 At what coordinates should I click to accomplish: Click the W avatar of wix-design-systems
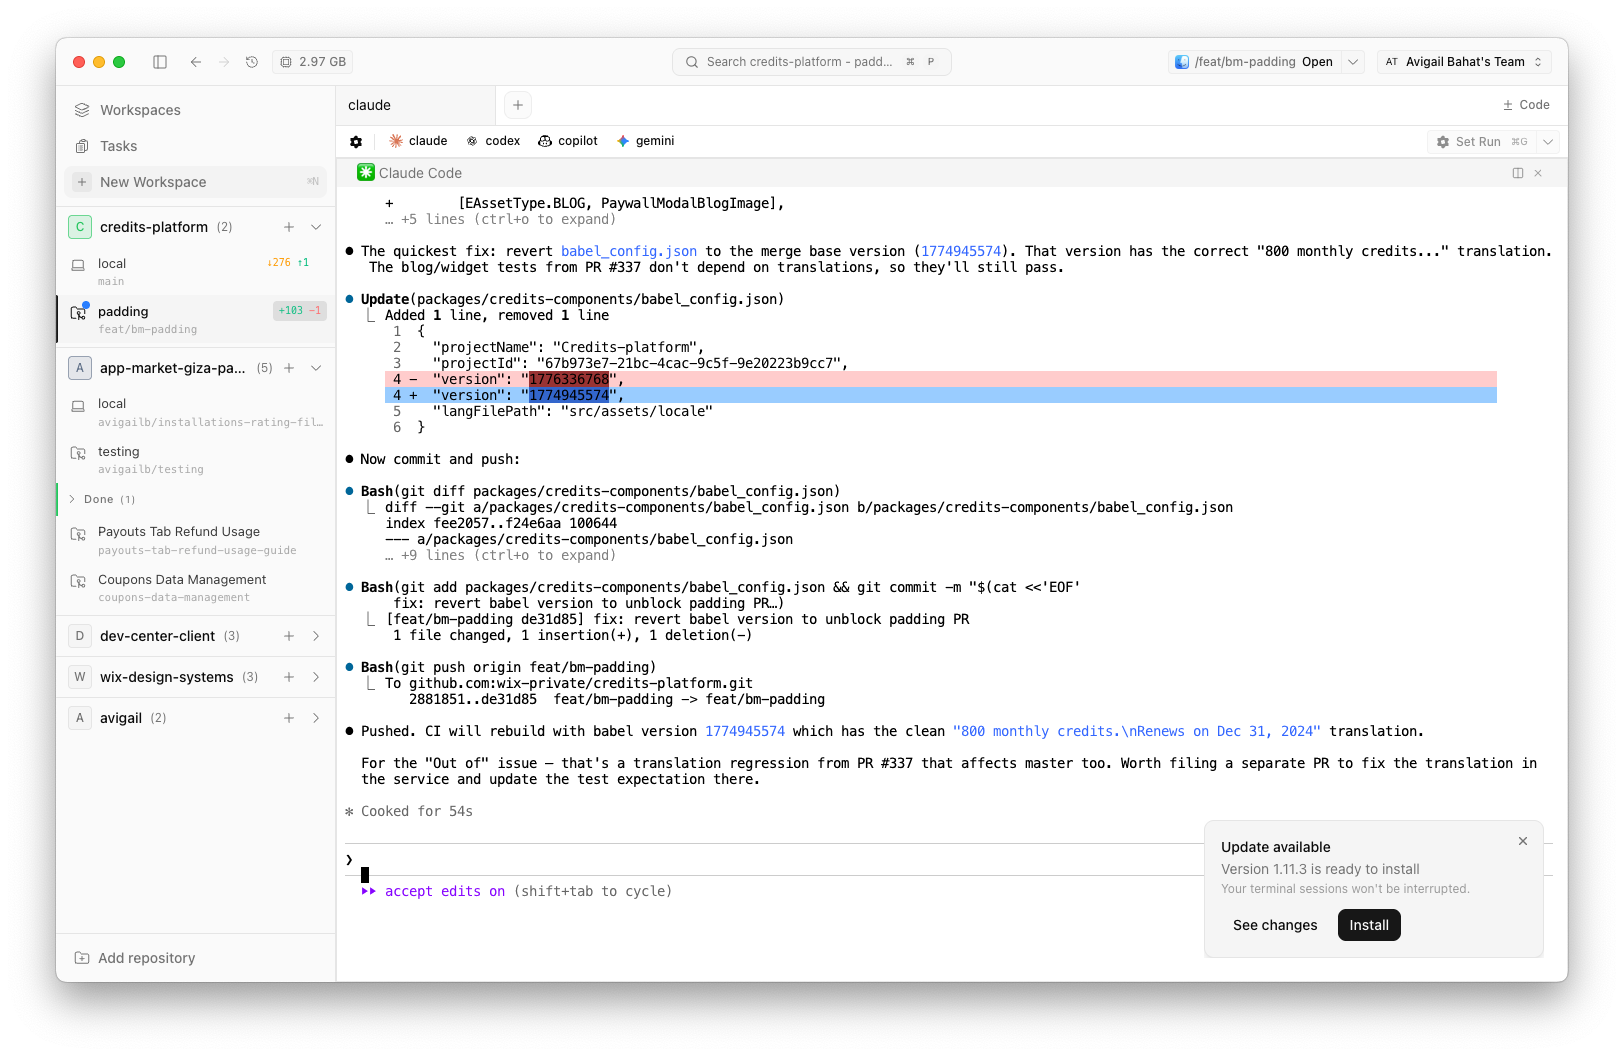(x=80, y=677)
